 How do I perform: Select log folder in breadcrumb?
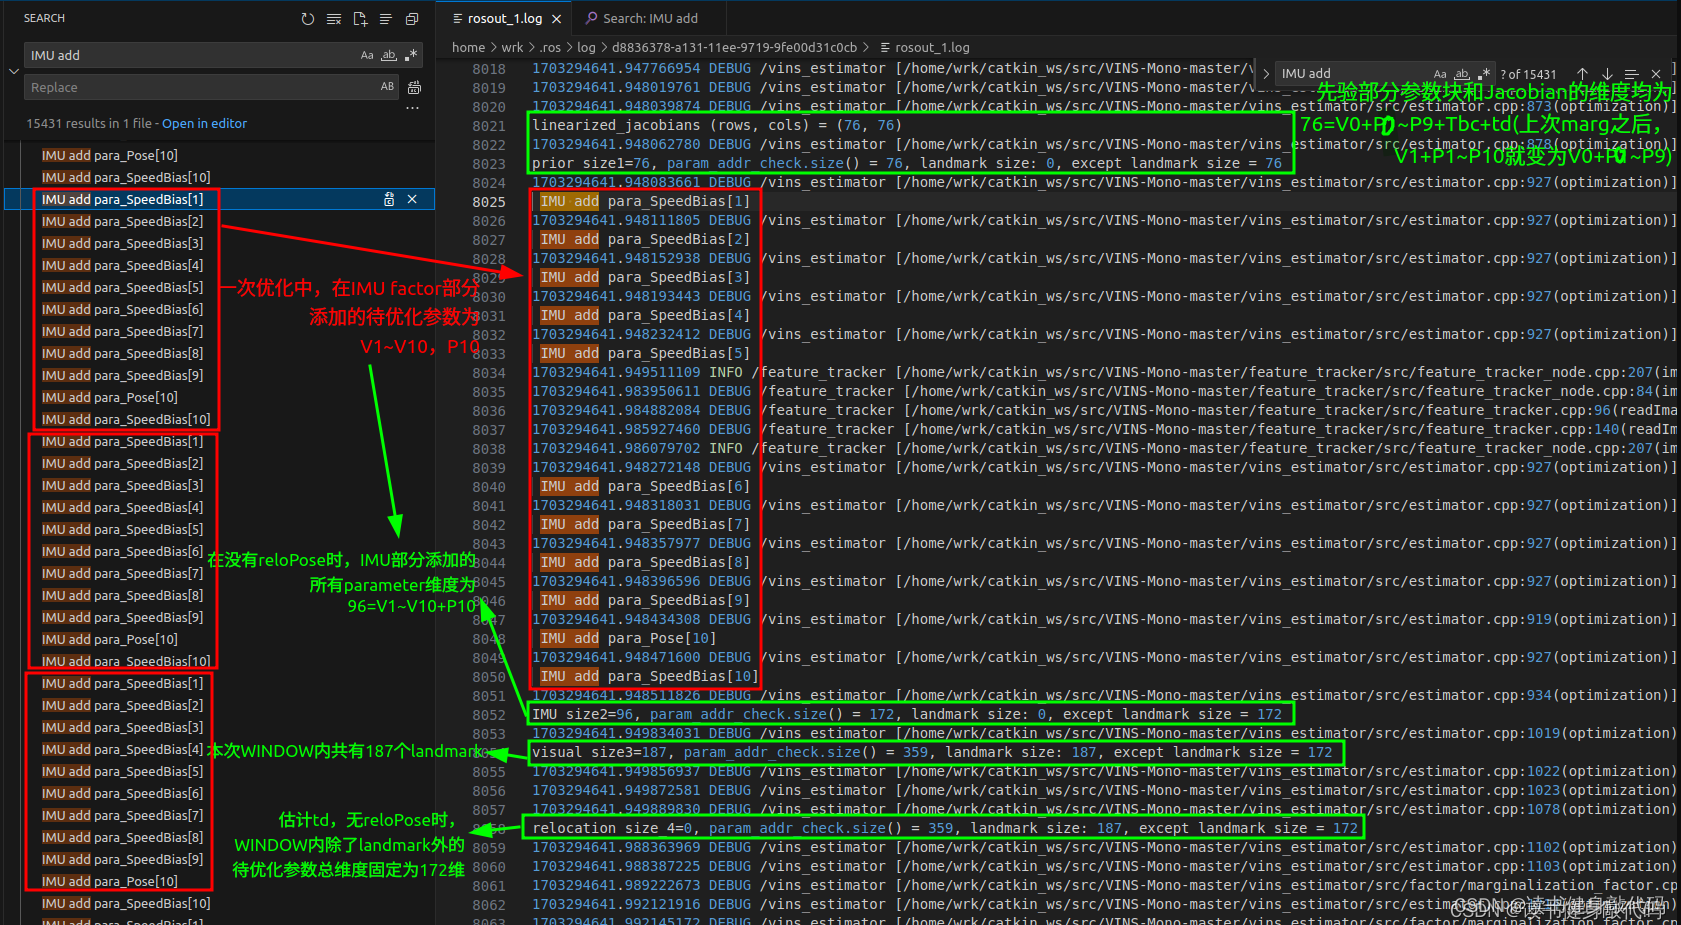tap(586, 48)
